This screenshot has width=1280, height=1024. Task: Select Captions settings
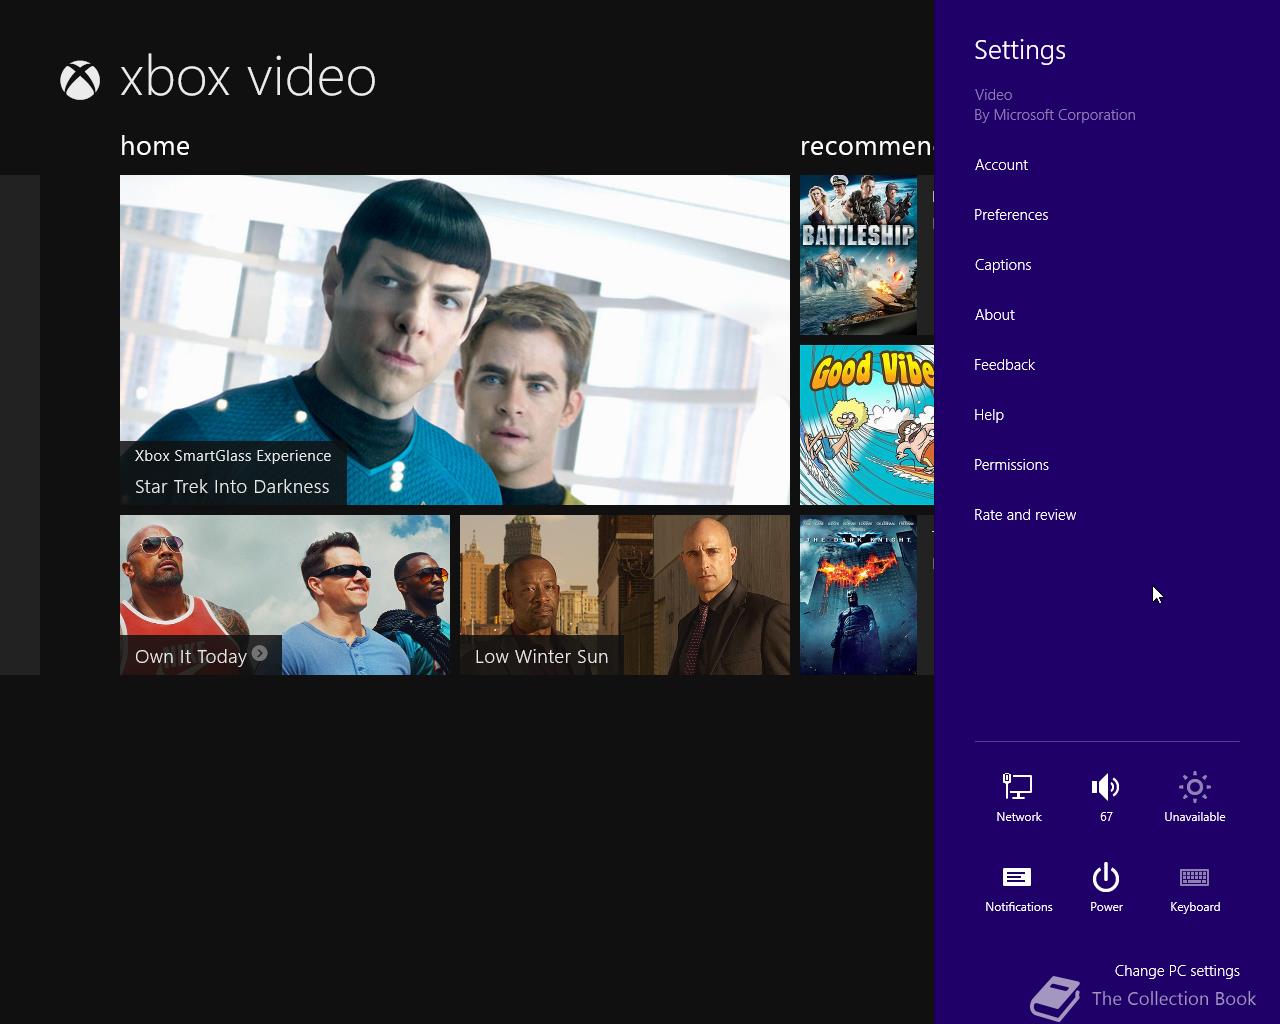click(1003, 265)
